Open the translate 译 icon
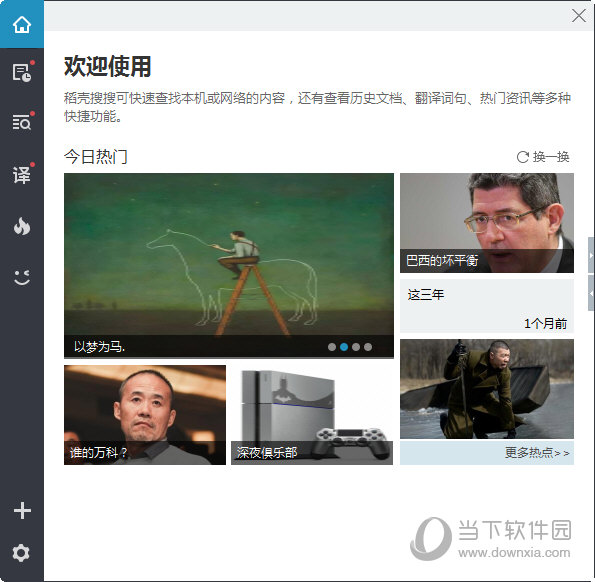Image resolution: width=595 pixels, height=582 pixels. 22,175
